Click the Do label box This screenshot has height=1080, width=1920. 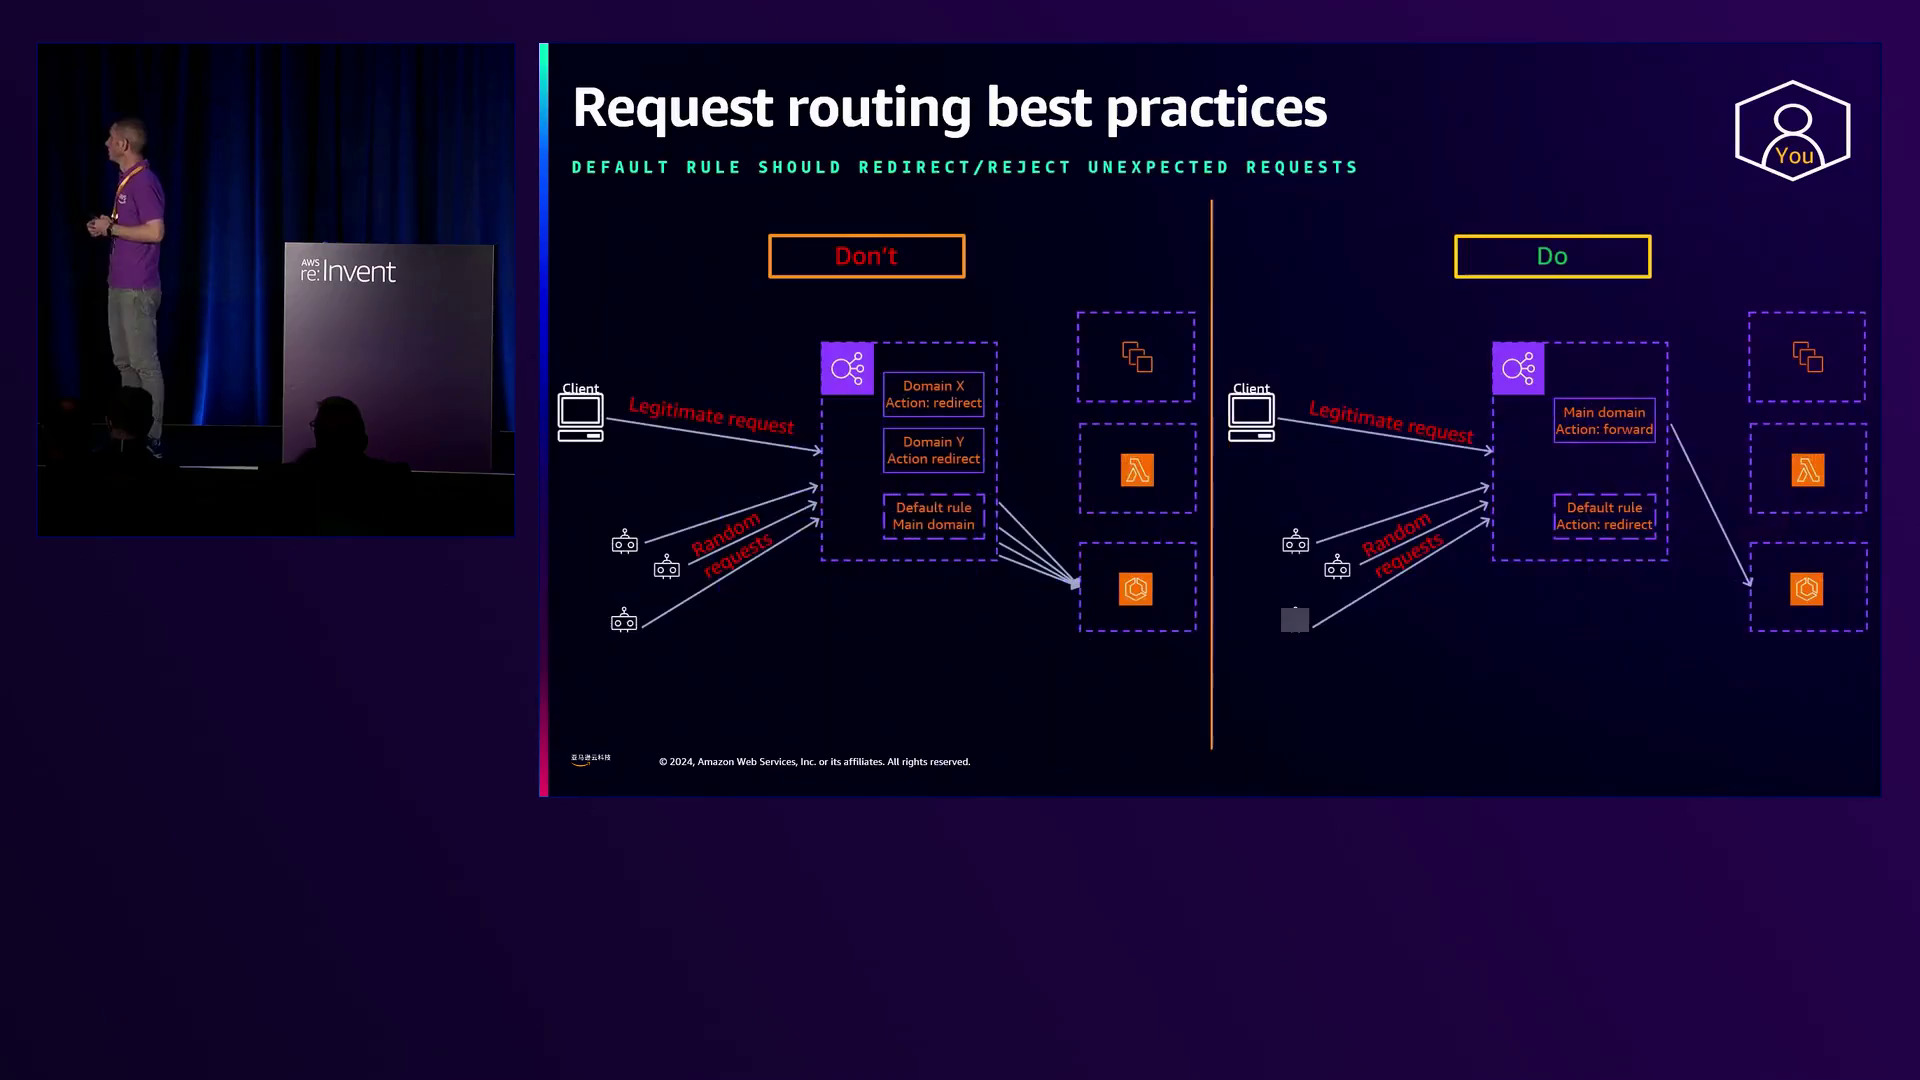pyautogui.click(x=1552, y=256)
